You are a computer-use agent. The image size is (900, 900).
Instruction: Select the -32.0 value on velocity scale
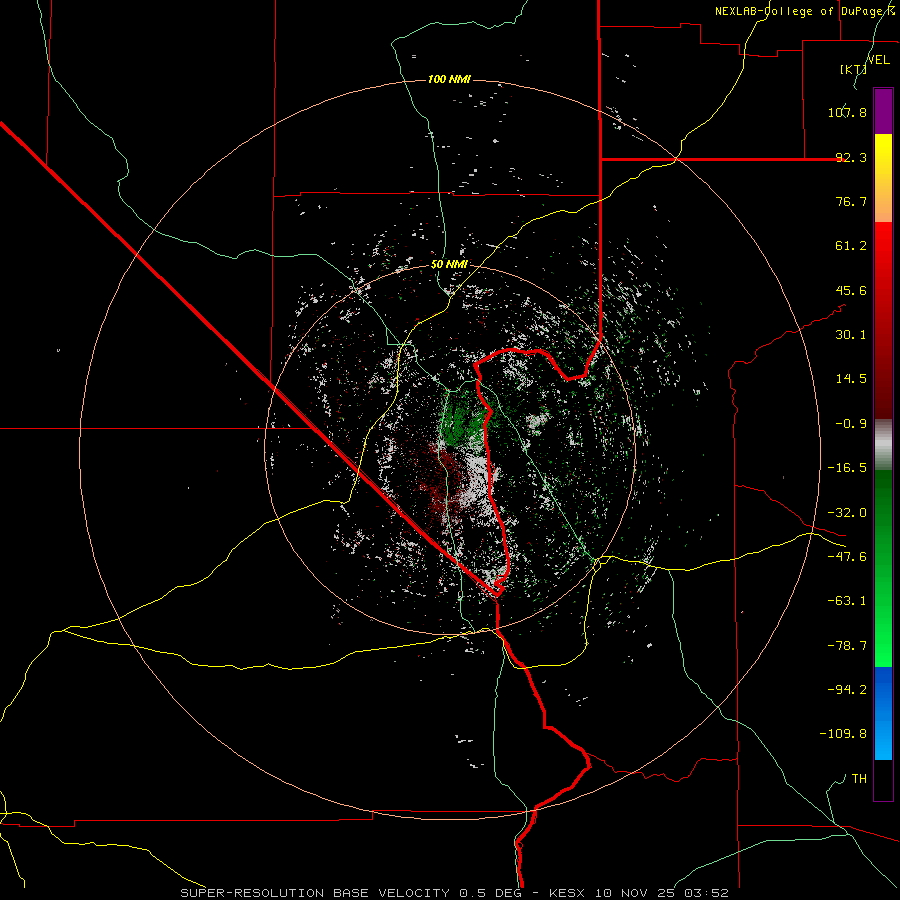(x=847, y=513)
